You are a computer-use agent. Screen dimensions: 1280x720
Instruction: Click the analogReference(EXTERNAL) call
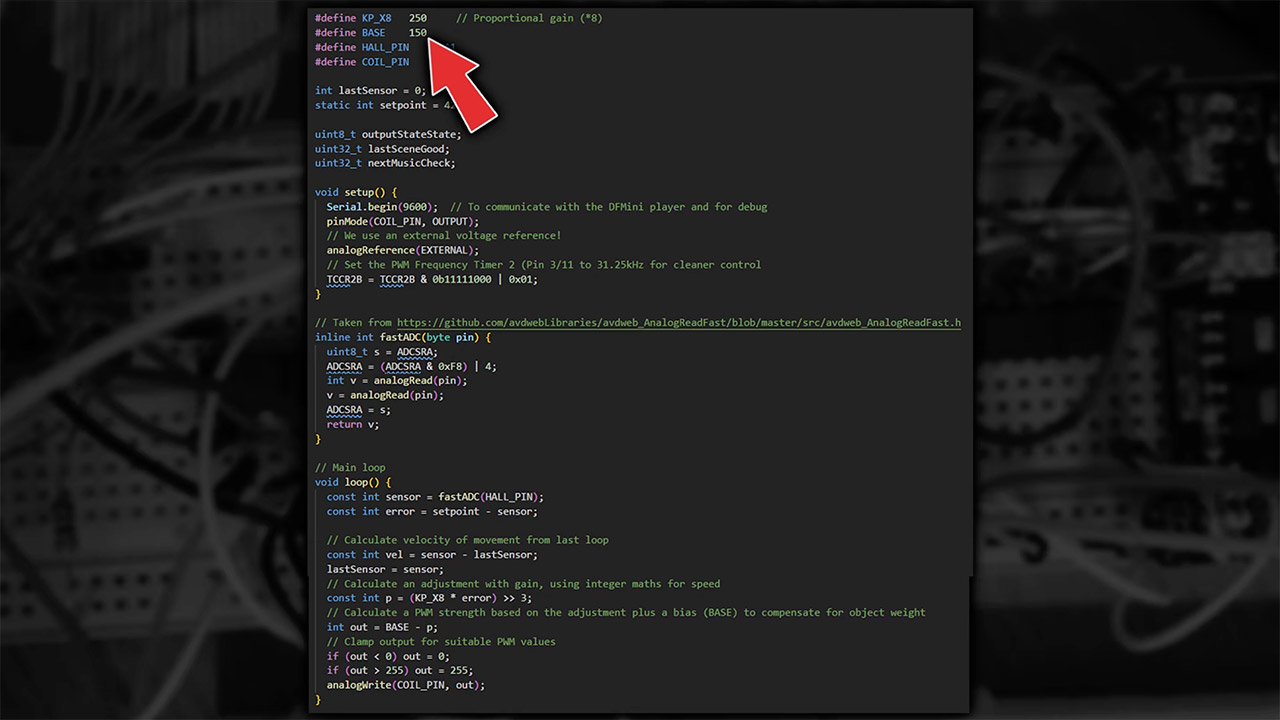(402, 250)
